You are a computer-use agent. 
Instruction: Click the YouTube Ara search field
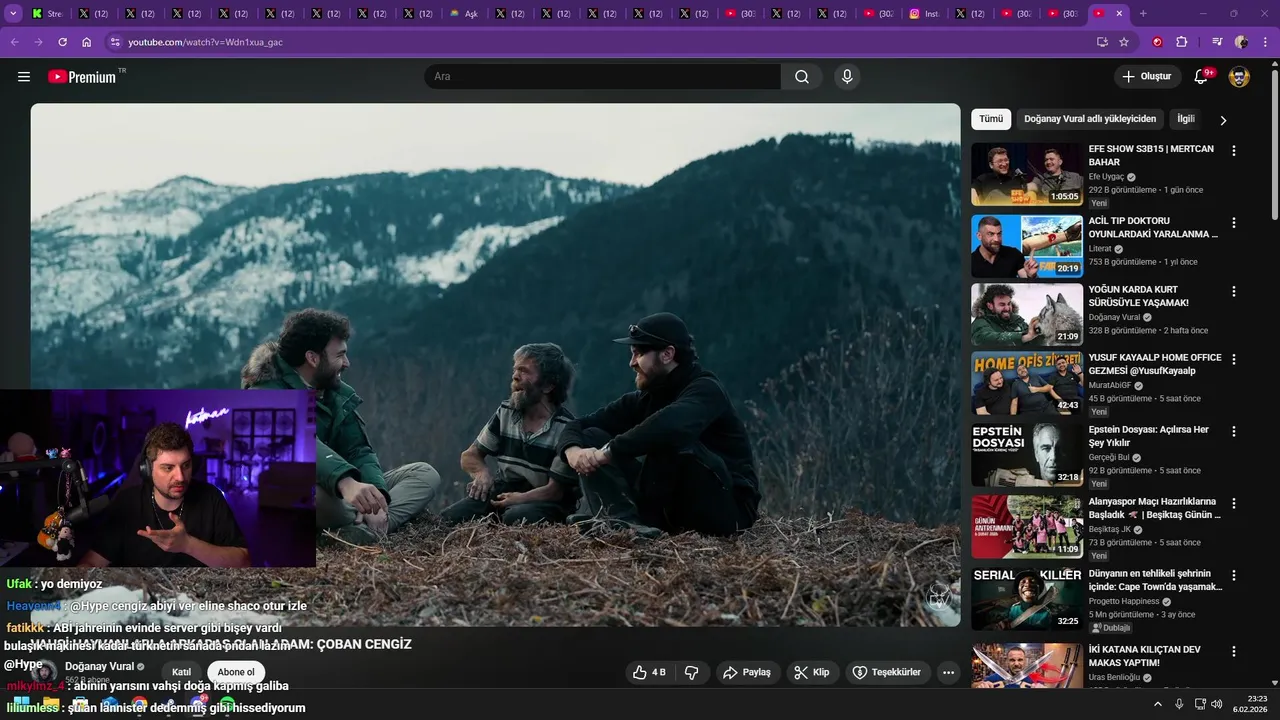coord(603,77)
